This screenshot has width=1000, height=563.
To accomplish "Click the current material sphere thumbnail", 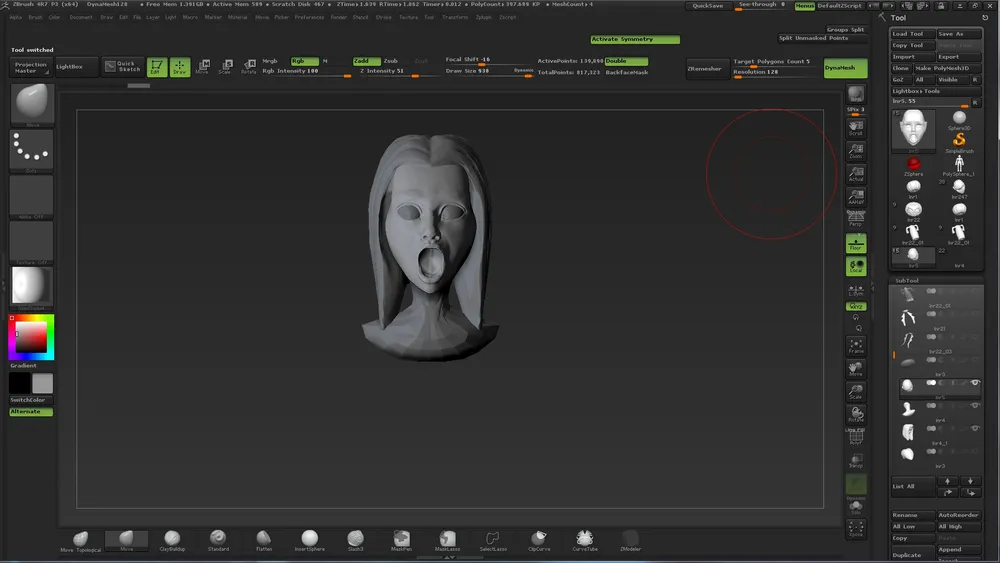I will tap(31, 286).
